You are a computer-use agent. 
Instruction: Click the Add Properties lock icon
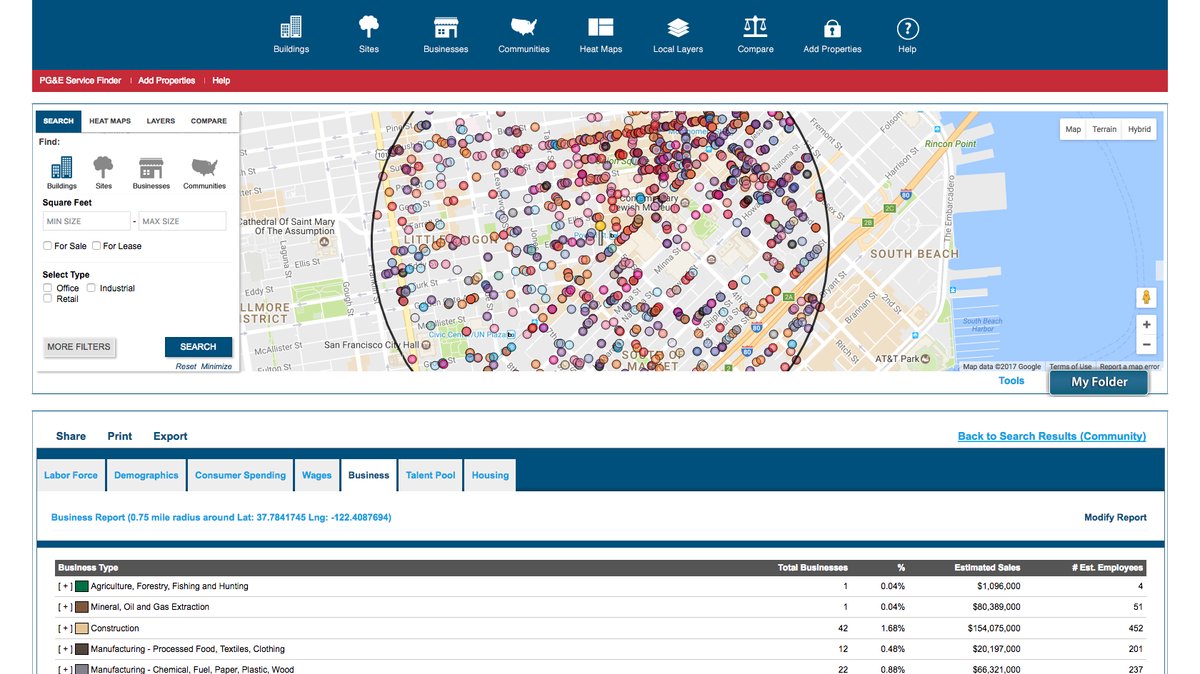[x=832, y=28]
